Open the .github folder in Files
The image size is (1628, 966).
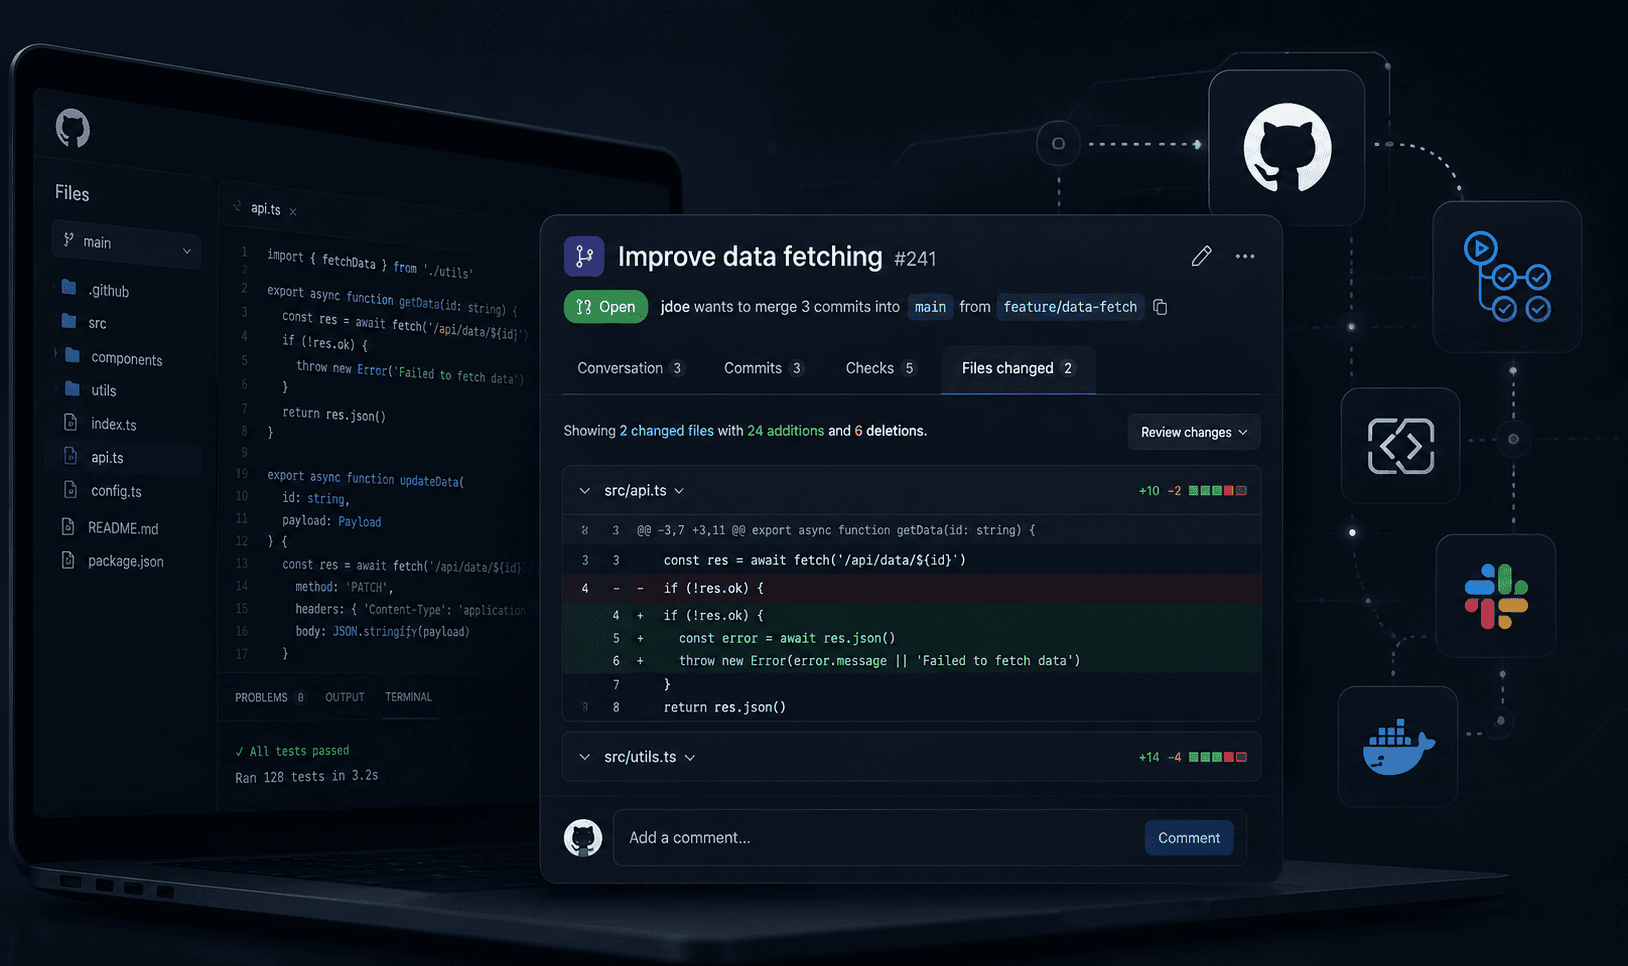pos(96,290)
